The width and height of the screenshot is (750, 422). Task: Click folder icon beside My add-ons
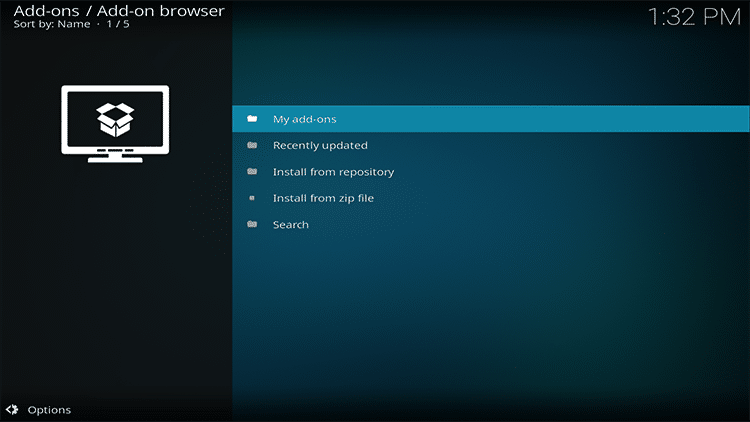(x=252, y=119)
